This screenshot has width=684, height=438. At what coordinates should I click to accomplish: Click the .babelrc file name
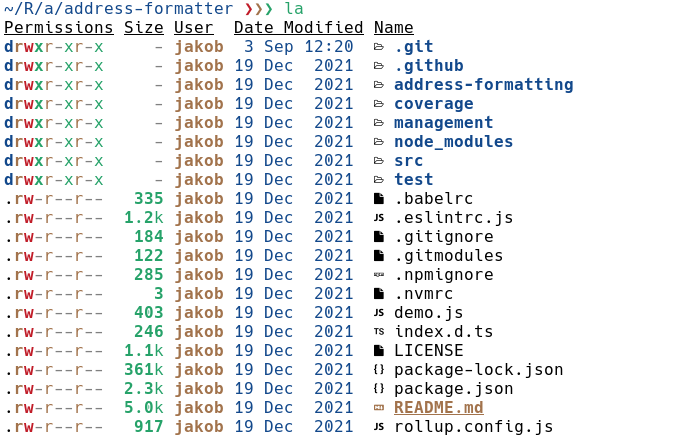coord(434,199)
